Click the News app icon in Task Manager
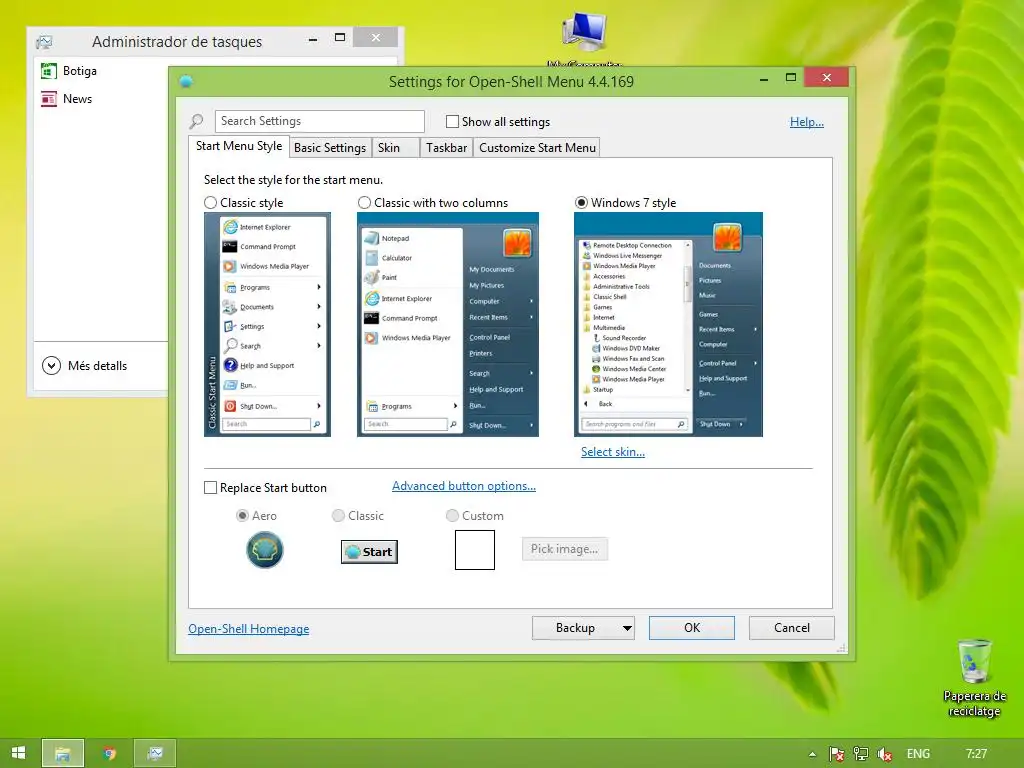 pos(48,99)
